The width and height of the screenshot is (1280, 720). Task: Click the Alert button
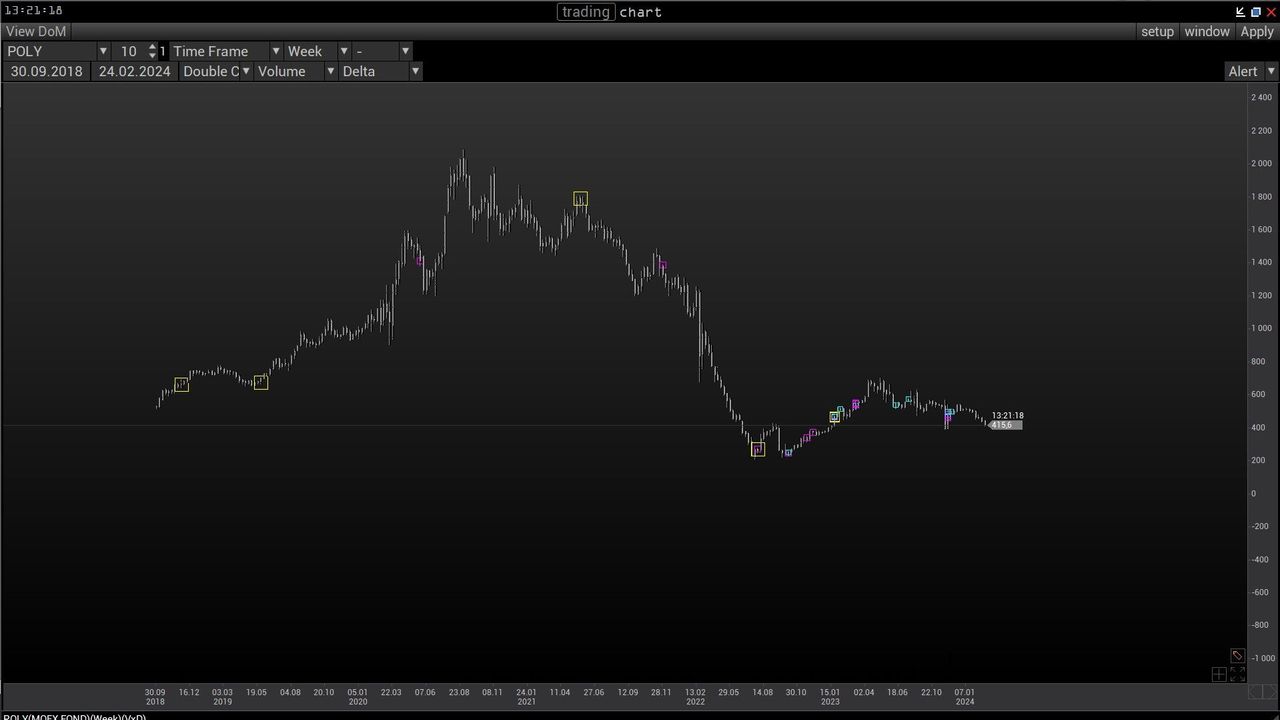coord(1243,71)
